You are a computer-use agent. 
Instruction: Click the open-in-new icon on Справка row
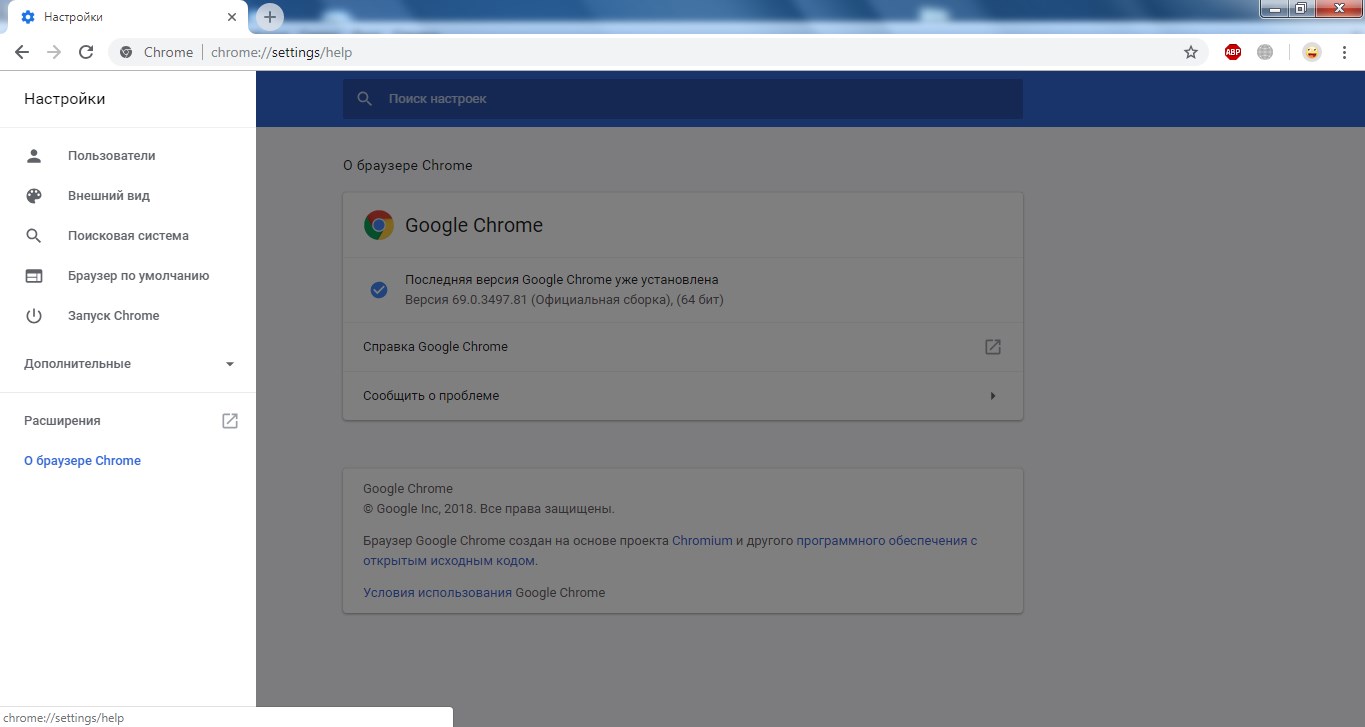click(992, 347)
